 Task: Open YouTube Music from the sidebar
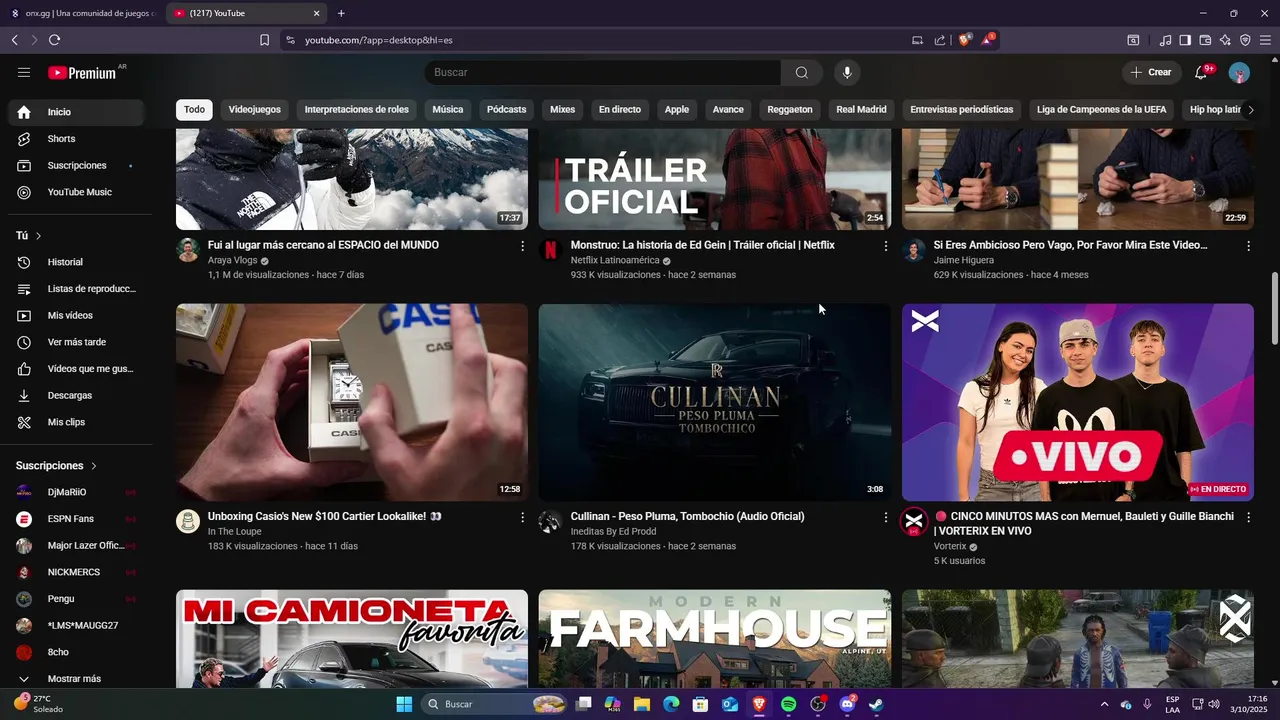coord(76,192)
